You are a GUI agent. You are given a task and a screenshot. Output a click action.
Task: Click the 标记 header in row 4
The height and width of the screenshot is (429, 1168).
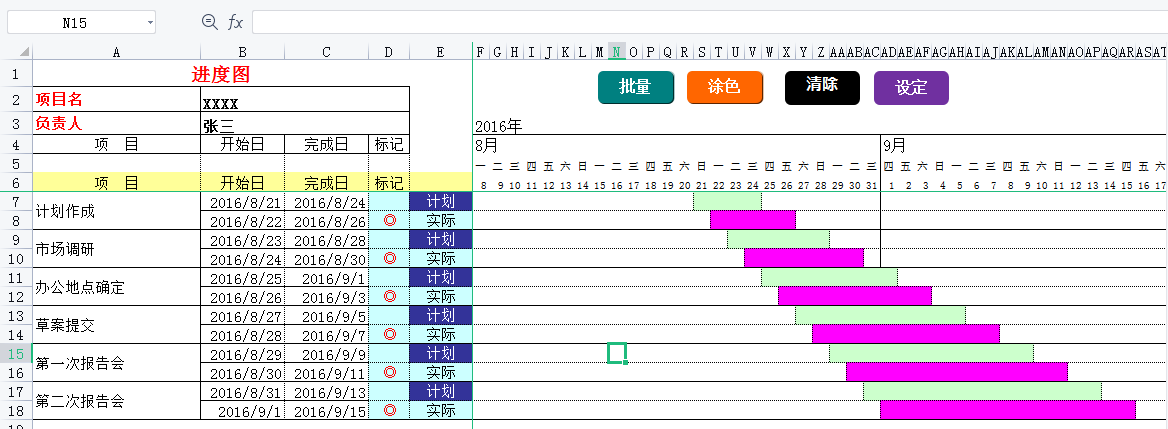(389, 144)
